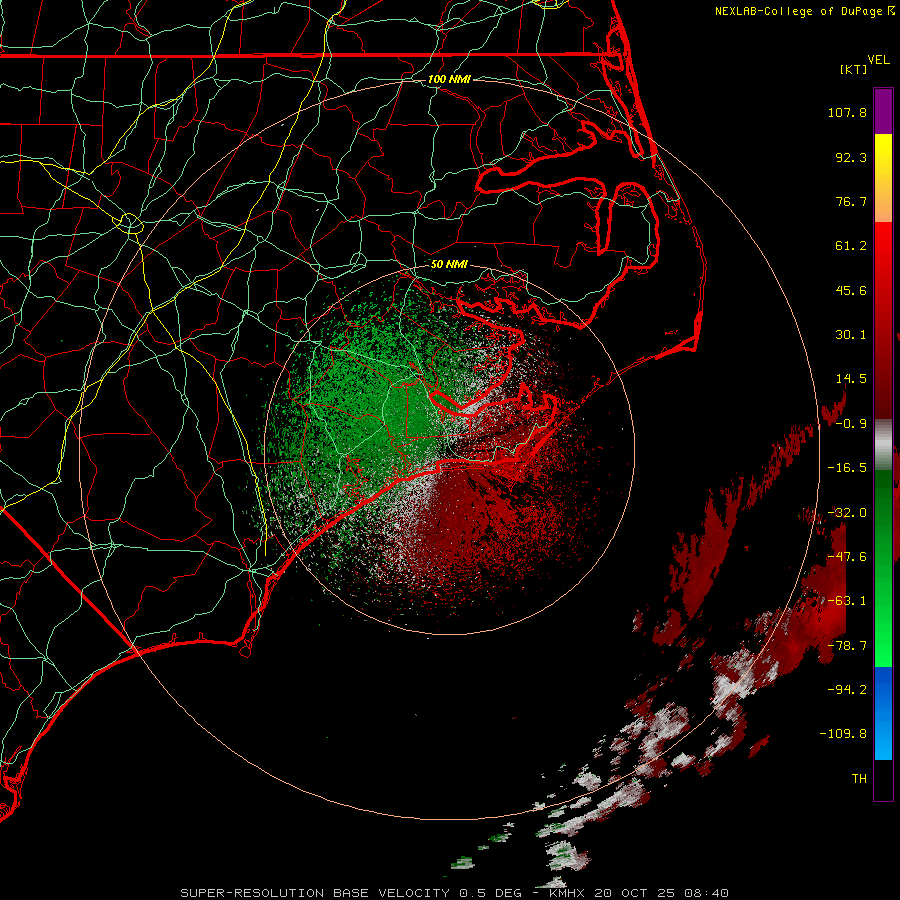Click the blue segment of the velocity color bar
900x900 pixels.
[883, 712]
